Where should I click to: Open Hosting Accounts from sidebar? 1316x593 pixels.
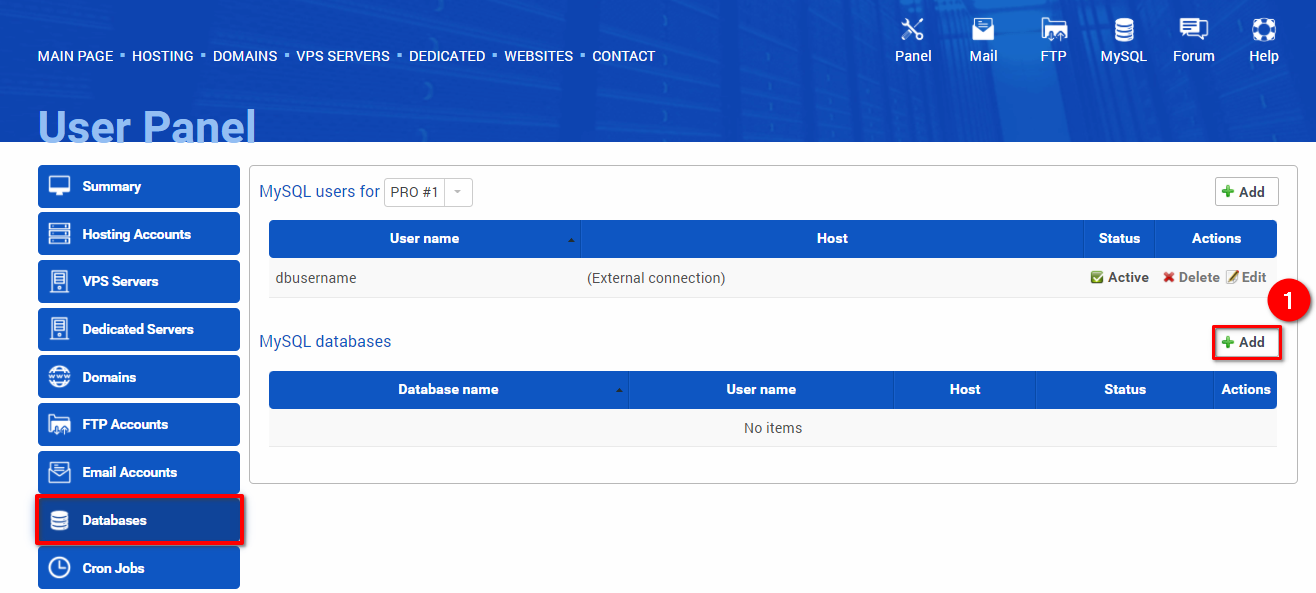pos(139,234)
